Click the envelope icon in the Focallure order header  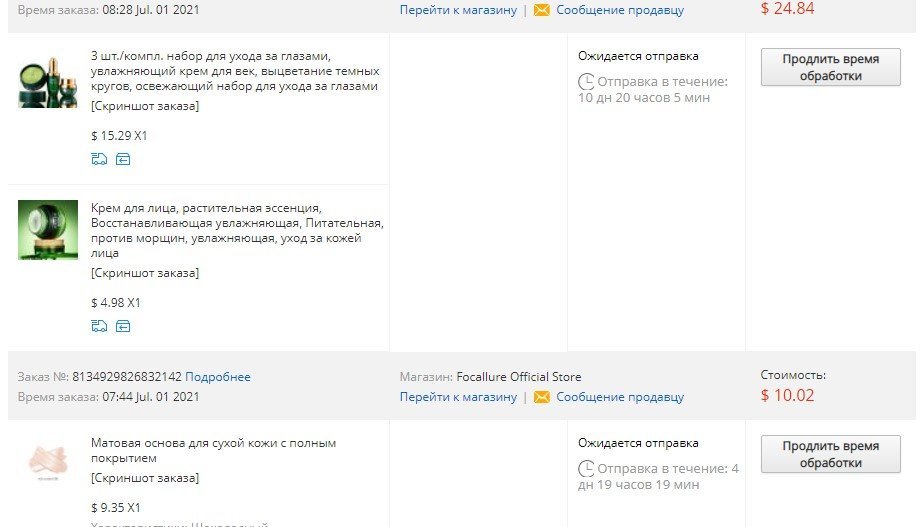pos(541,397)
